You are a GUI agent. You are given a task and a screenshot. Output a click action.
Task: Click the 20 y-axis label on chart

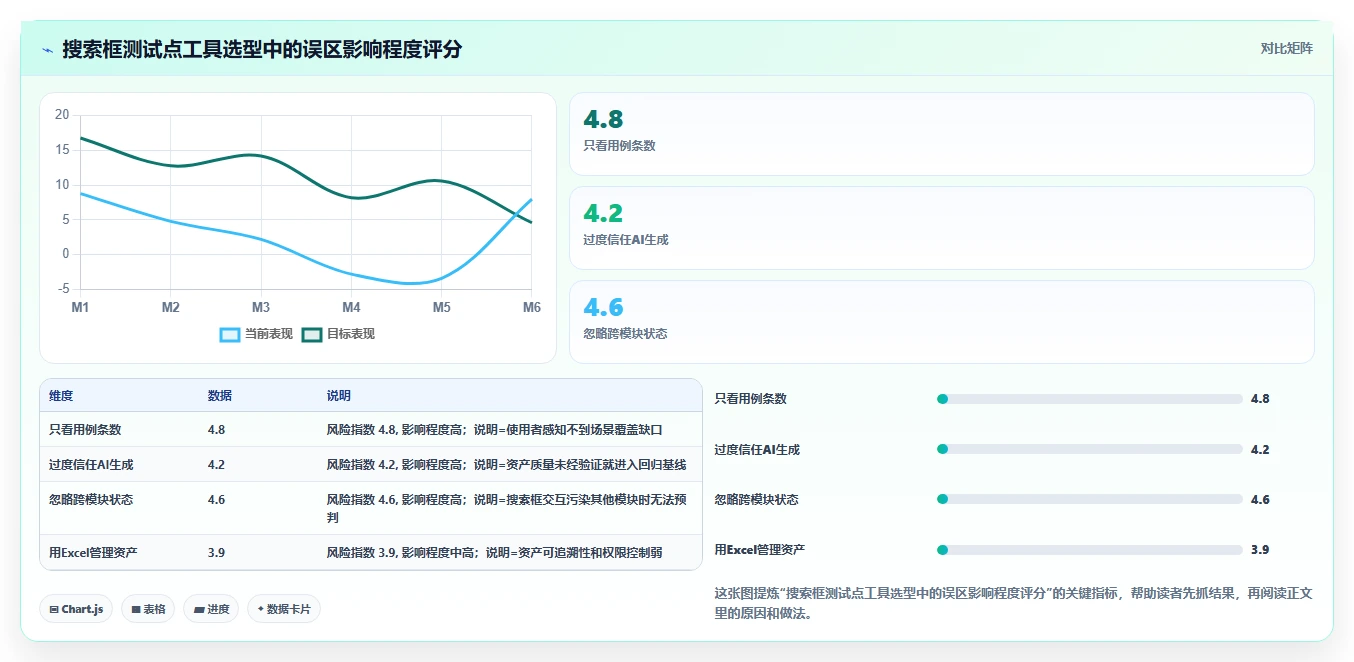[x=62, y=115]
